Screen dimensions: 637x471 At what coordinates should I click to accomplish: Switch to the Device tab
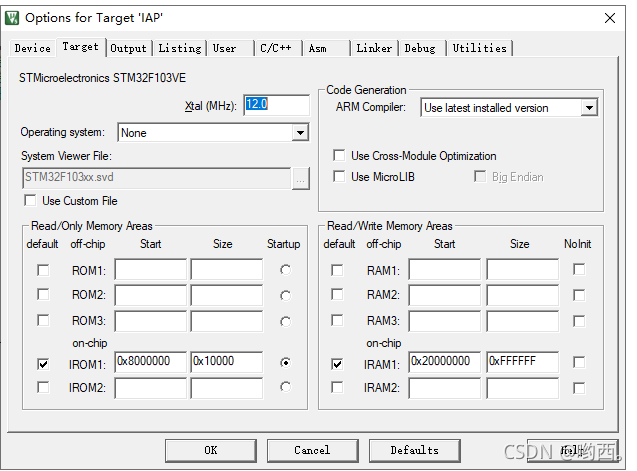[x=32, y=48]
